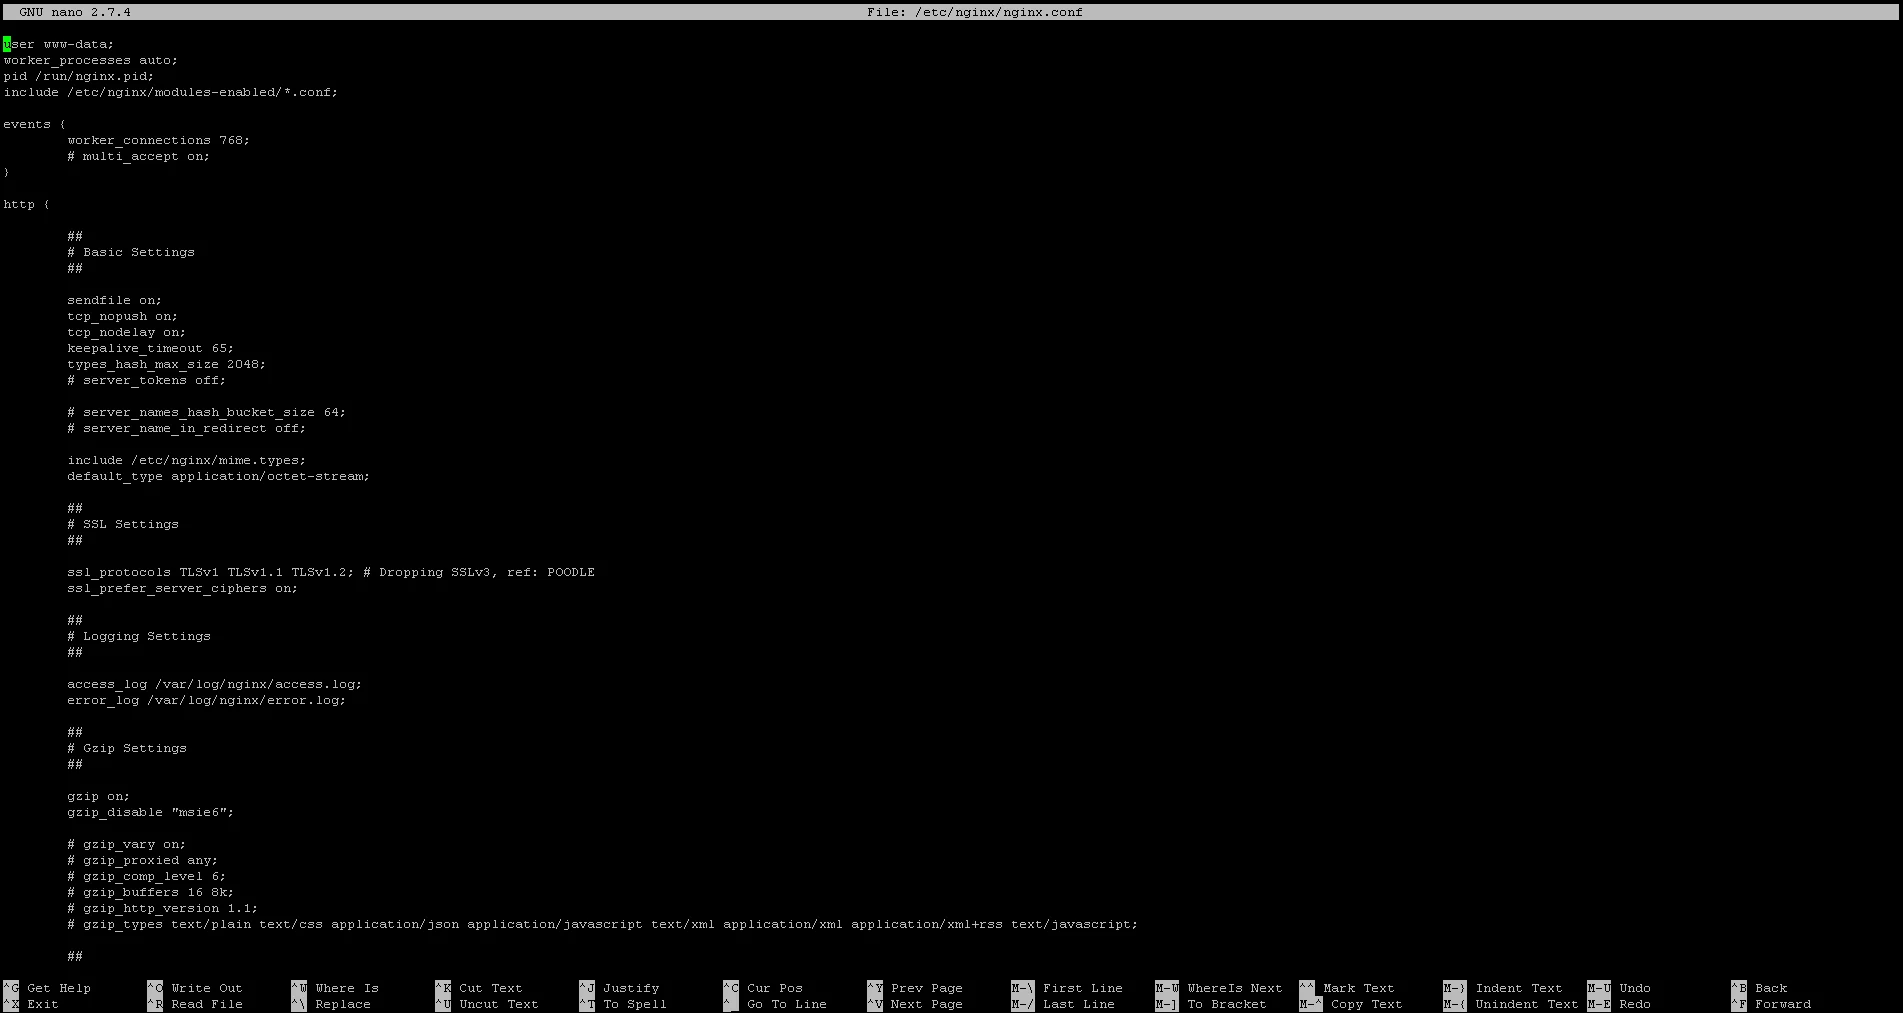The height and width of the screenshot is (1013, 1903).
Task: Click the error_log path line
Action: point(207,700)
